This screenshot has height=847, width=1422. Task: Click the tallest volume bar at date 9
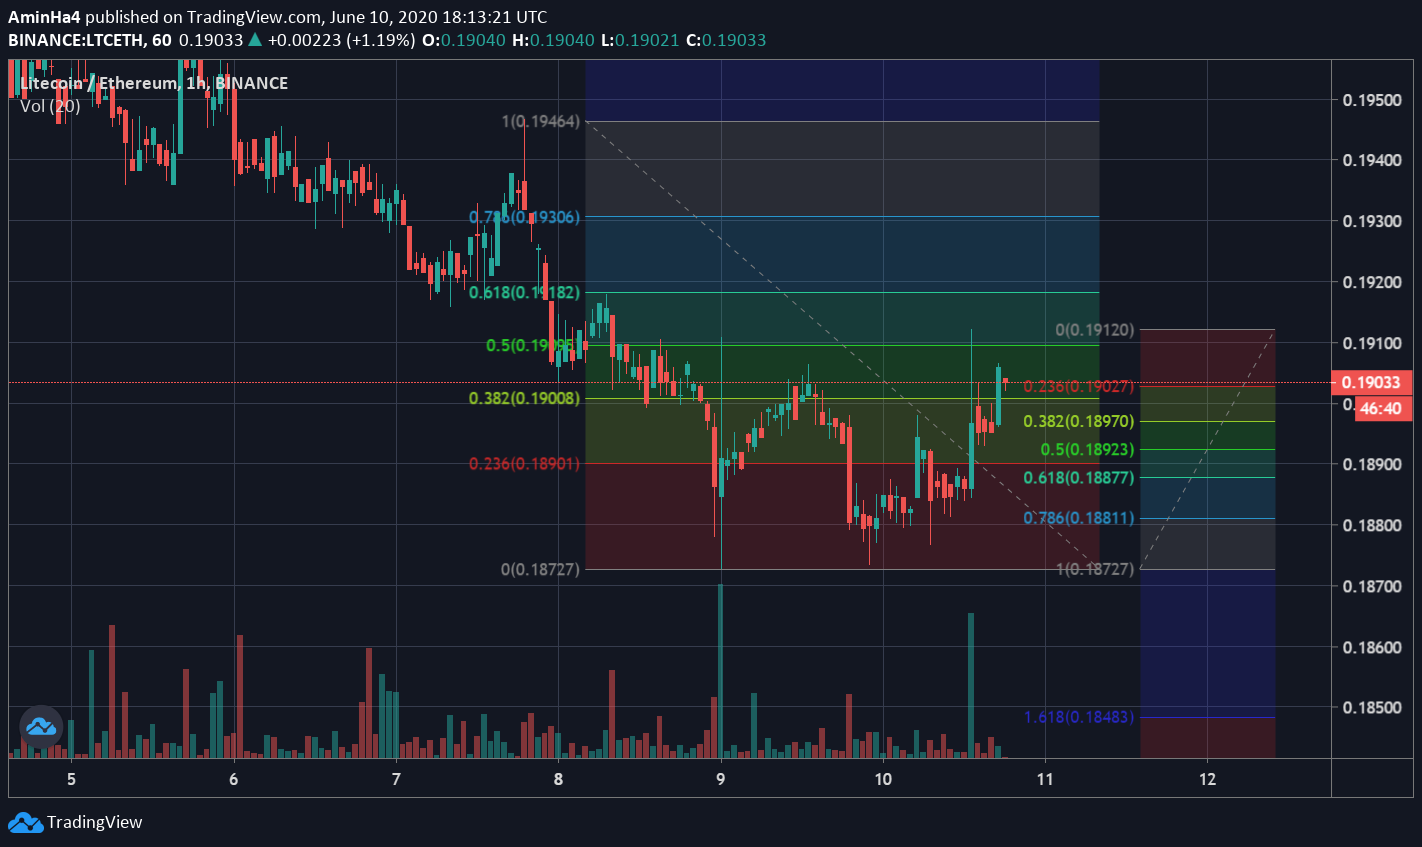tap(720, 671)
